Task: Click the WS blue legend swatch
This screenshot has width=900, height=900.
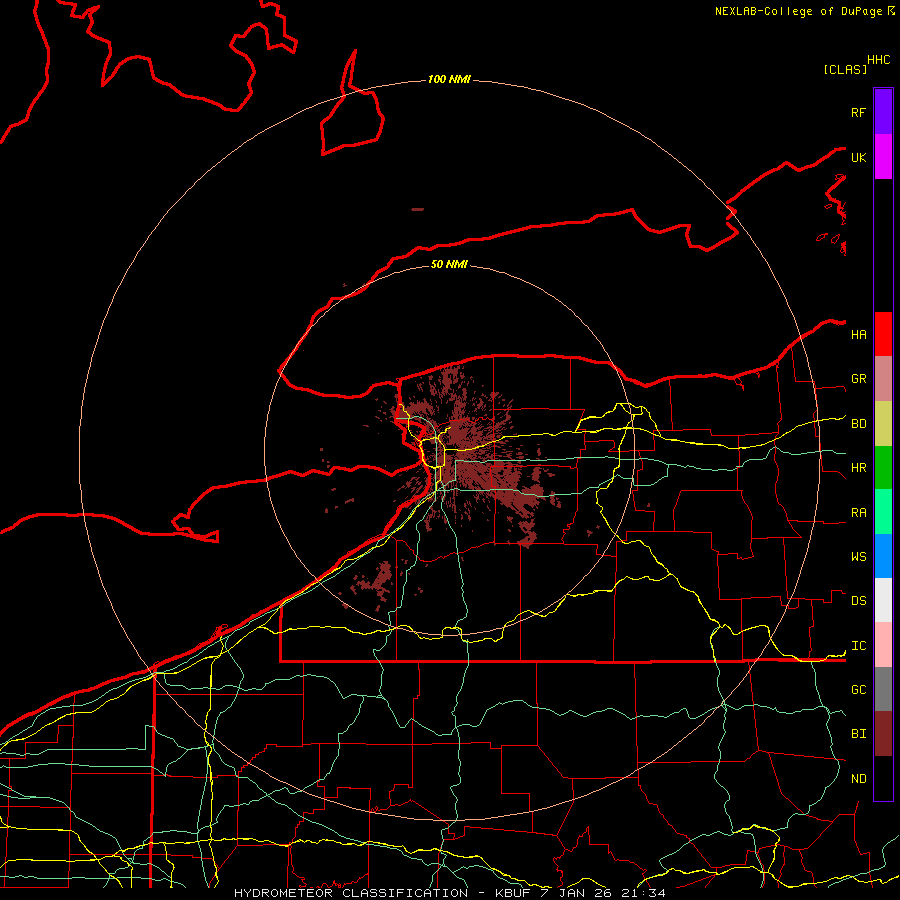Action: (x=883, y=556)
